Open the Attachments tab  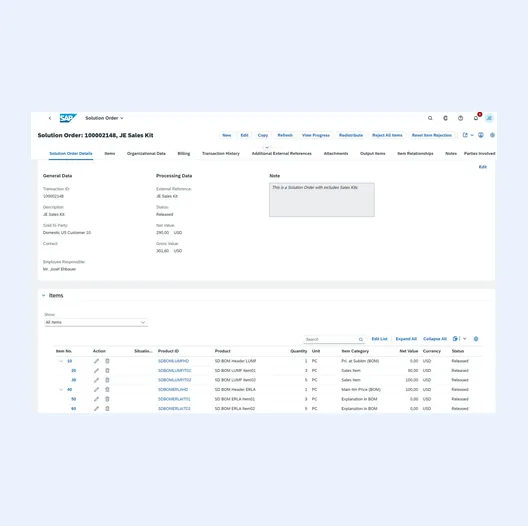tap(336, 154)
